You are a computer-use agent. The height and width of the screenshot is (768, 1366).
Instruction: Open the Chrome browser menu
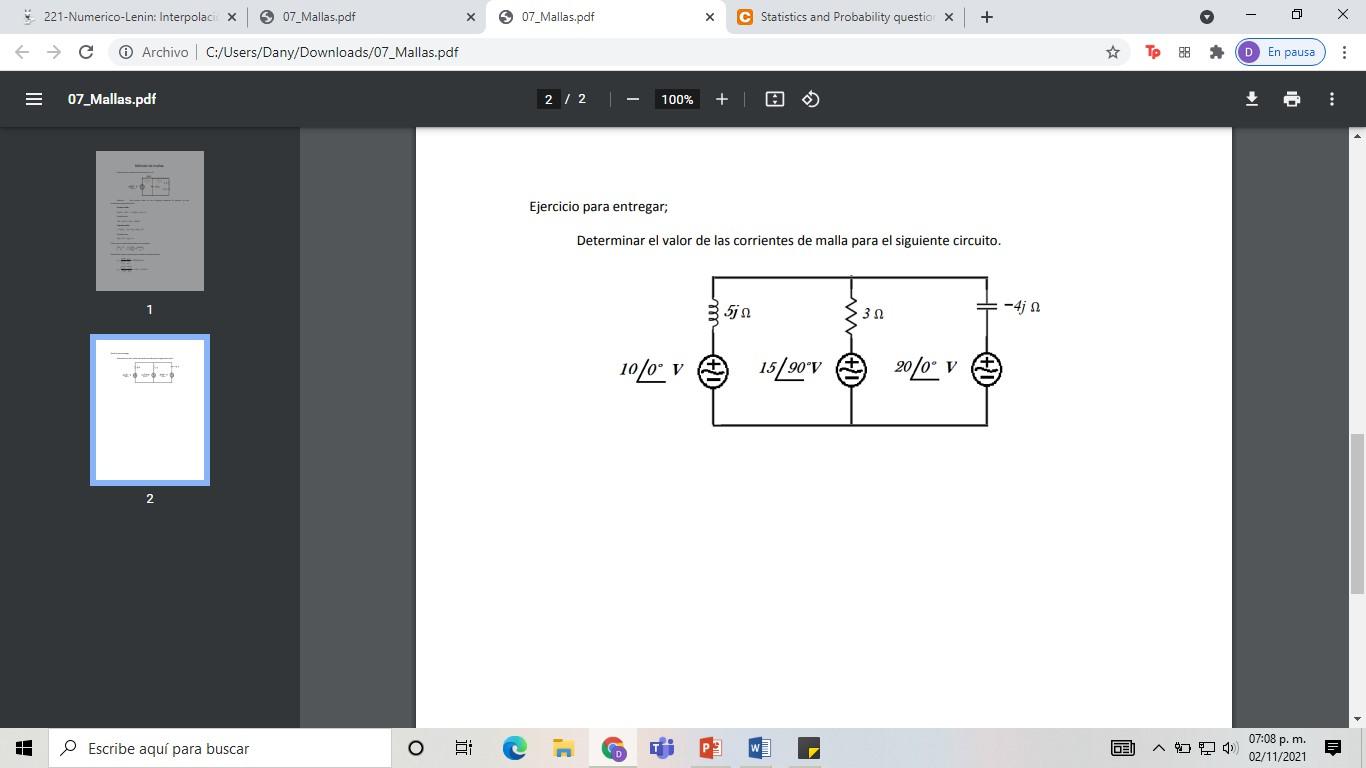pyautogui.click(x=1347, y=52)
